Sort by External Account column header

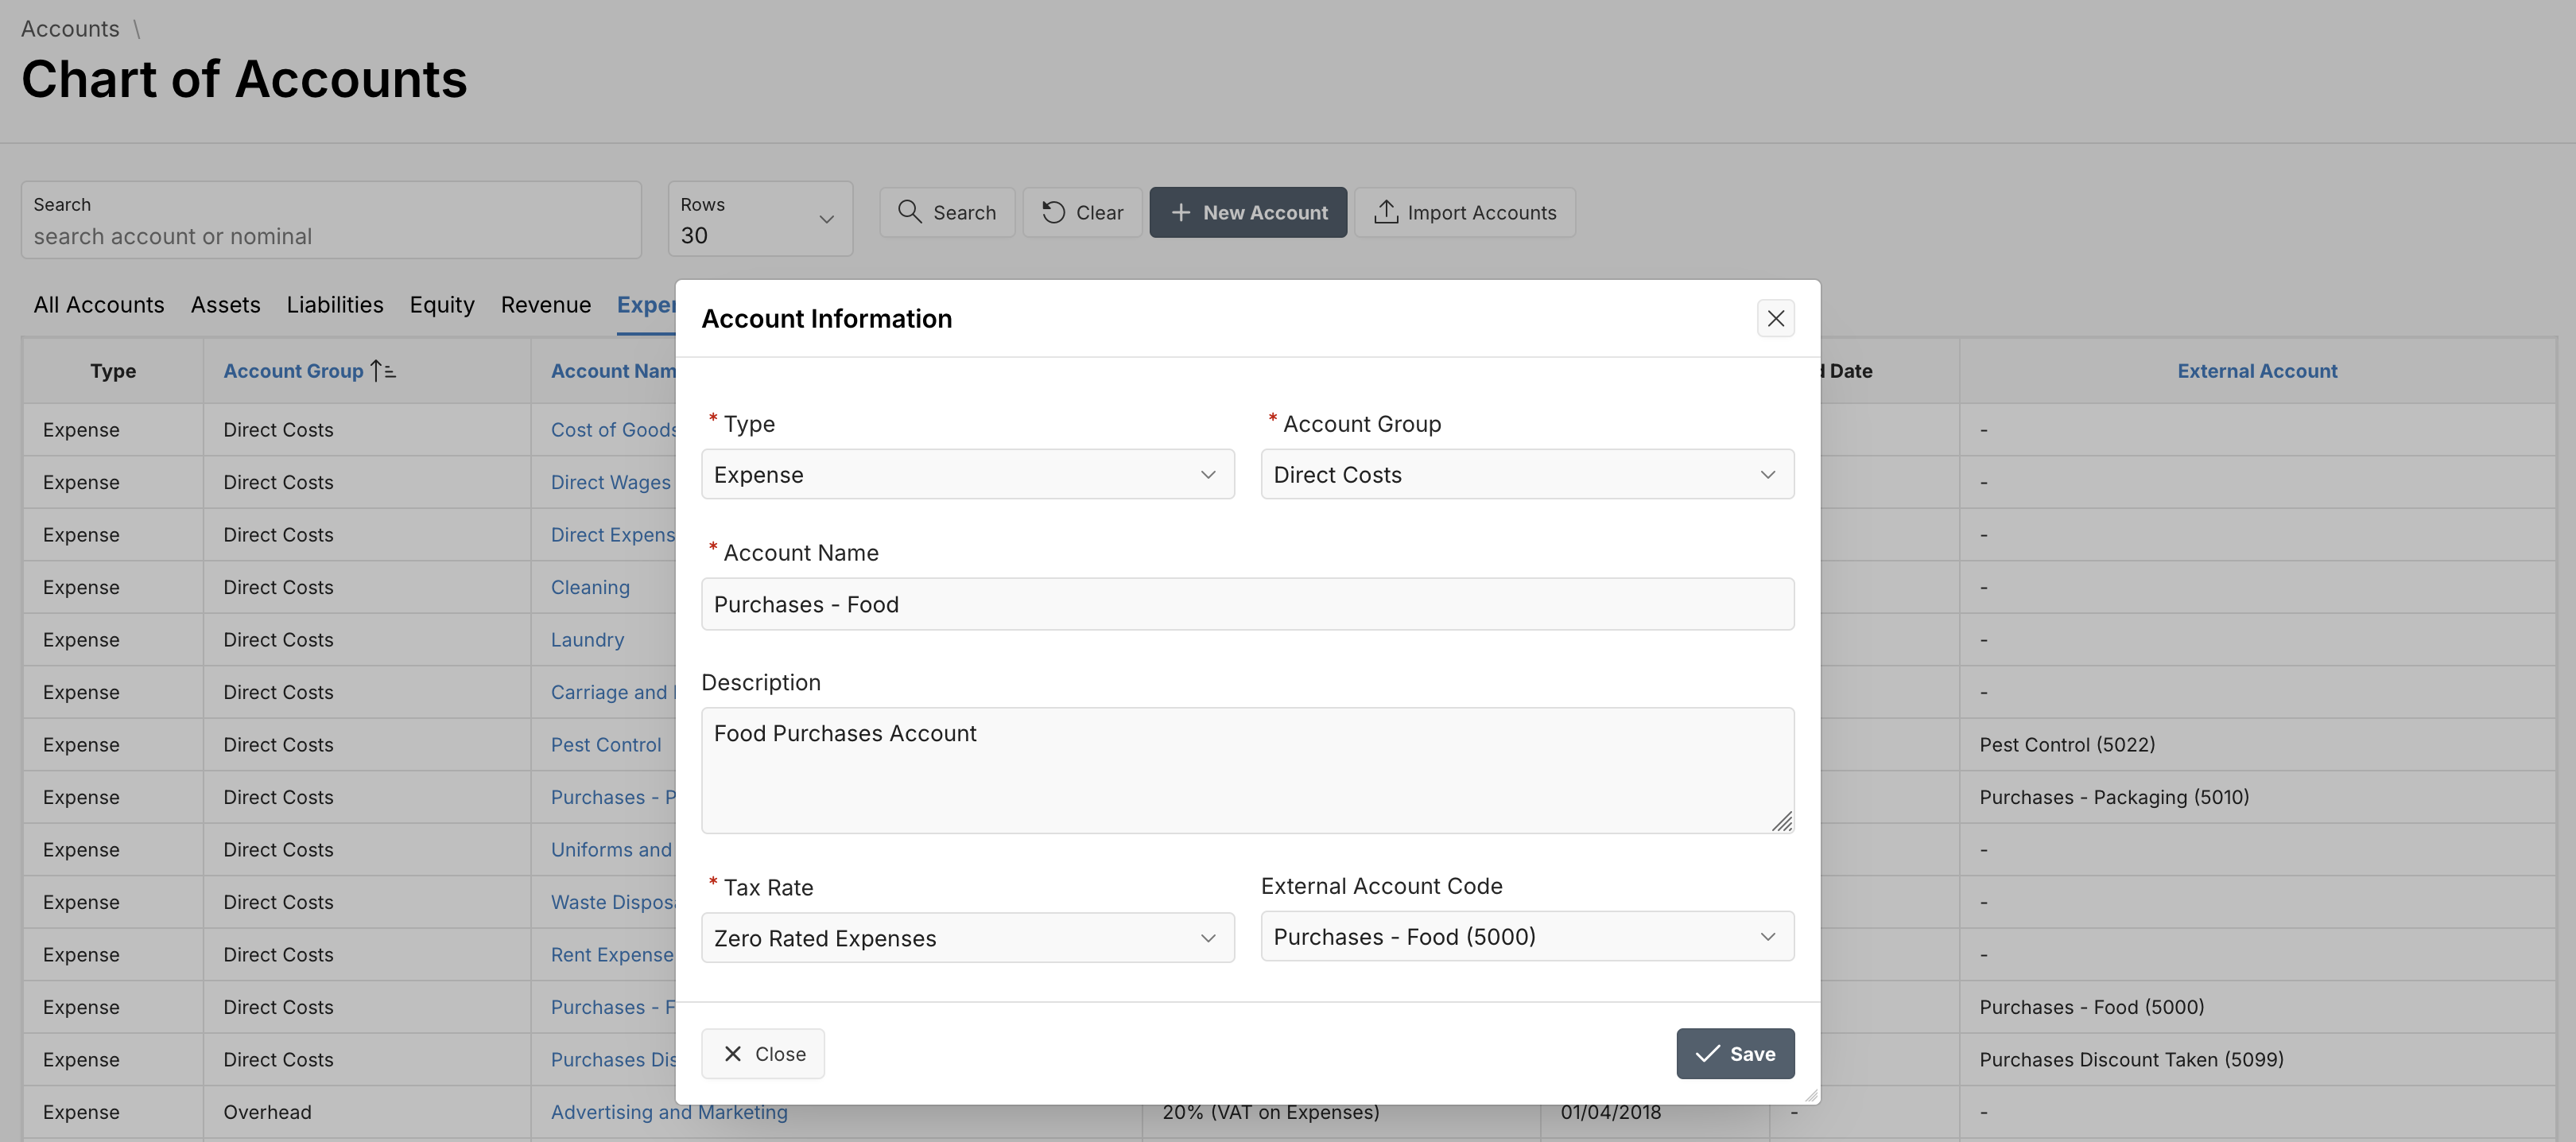tap(2257, 371)
